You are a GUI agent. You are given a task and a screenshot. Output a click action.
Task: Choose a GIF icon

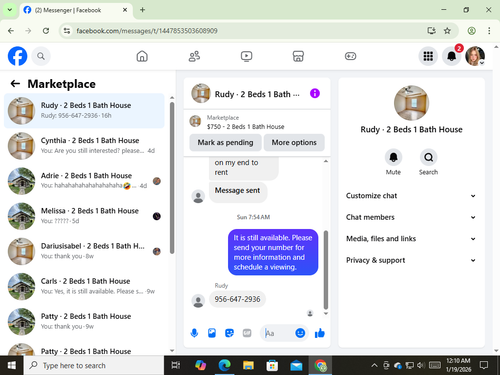(247, 333)
